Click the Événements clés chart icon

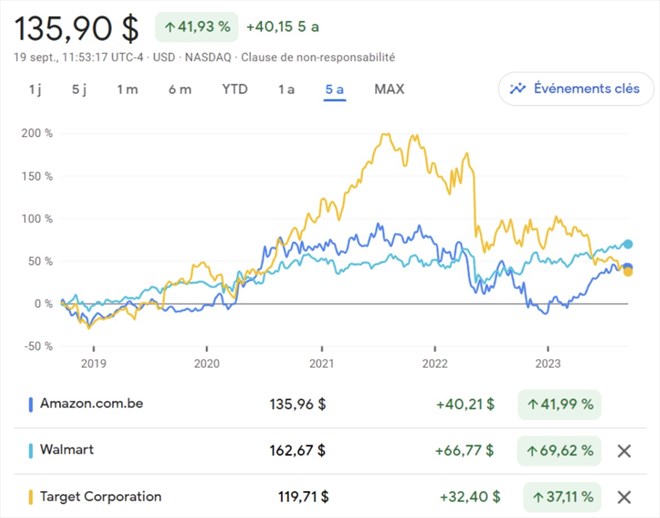(x=518, y=89)
